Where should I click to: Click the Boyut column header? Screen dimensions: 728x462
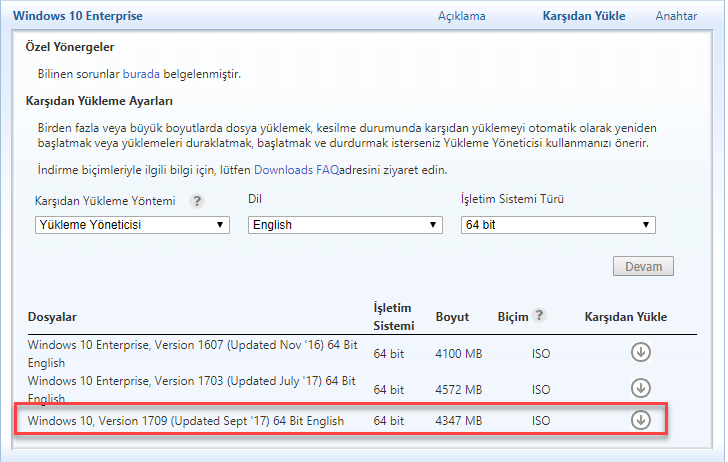(x=452, y=317)
